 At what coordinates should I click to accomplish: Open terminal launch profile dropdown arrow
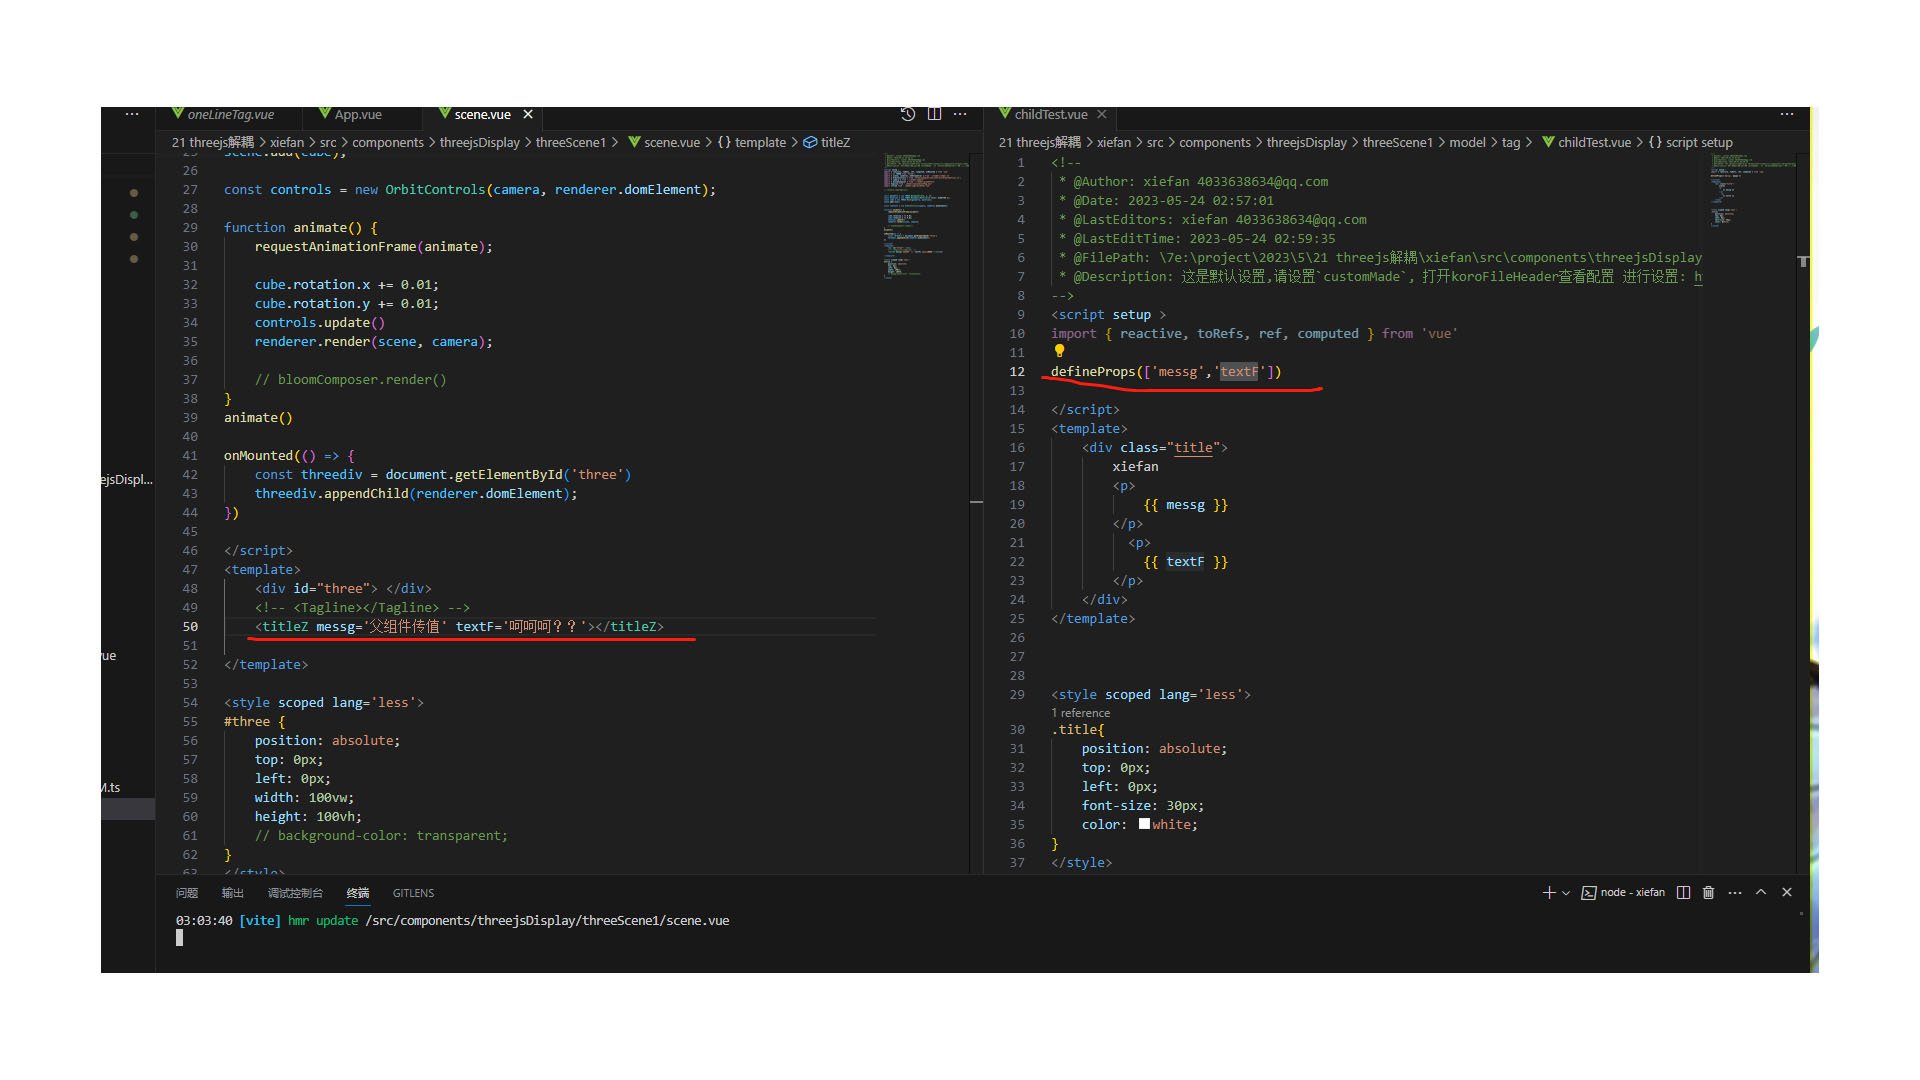click(1566, 892)
